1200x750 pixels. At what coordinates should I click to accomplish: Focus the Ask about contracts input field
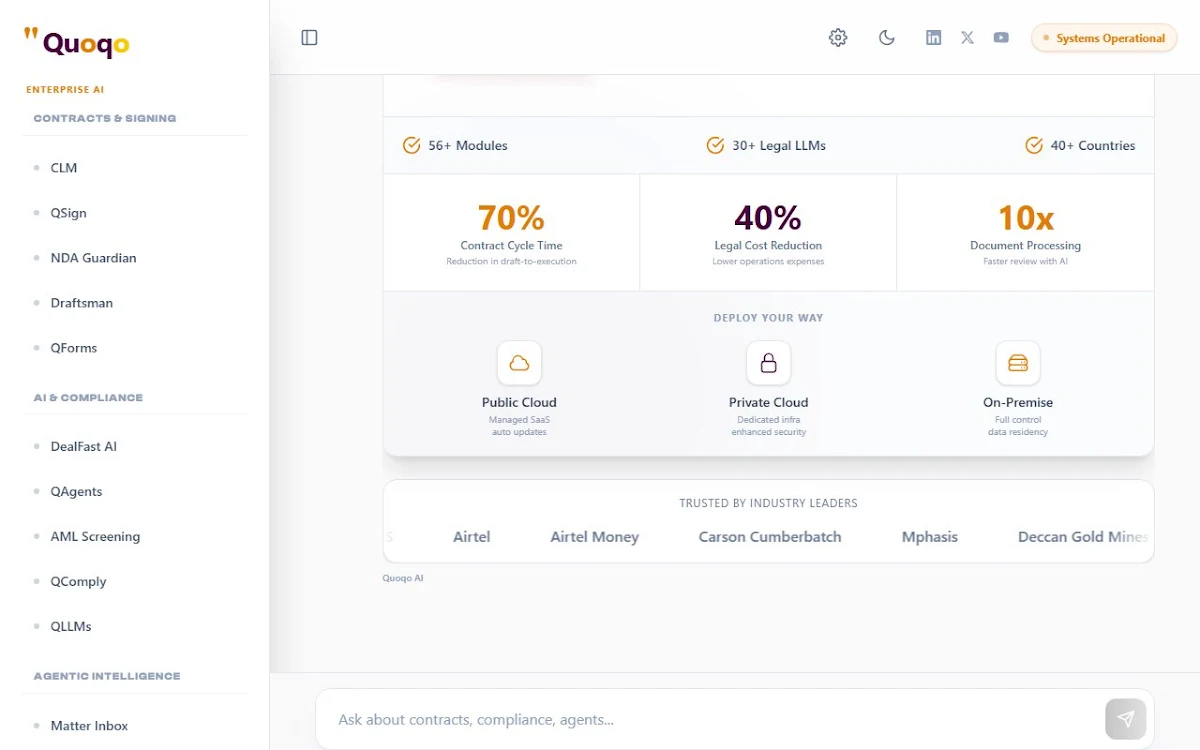(x=715, y=720)
